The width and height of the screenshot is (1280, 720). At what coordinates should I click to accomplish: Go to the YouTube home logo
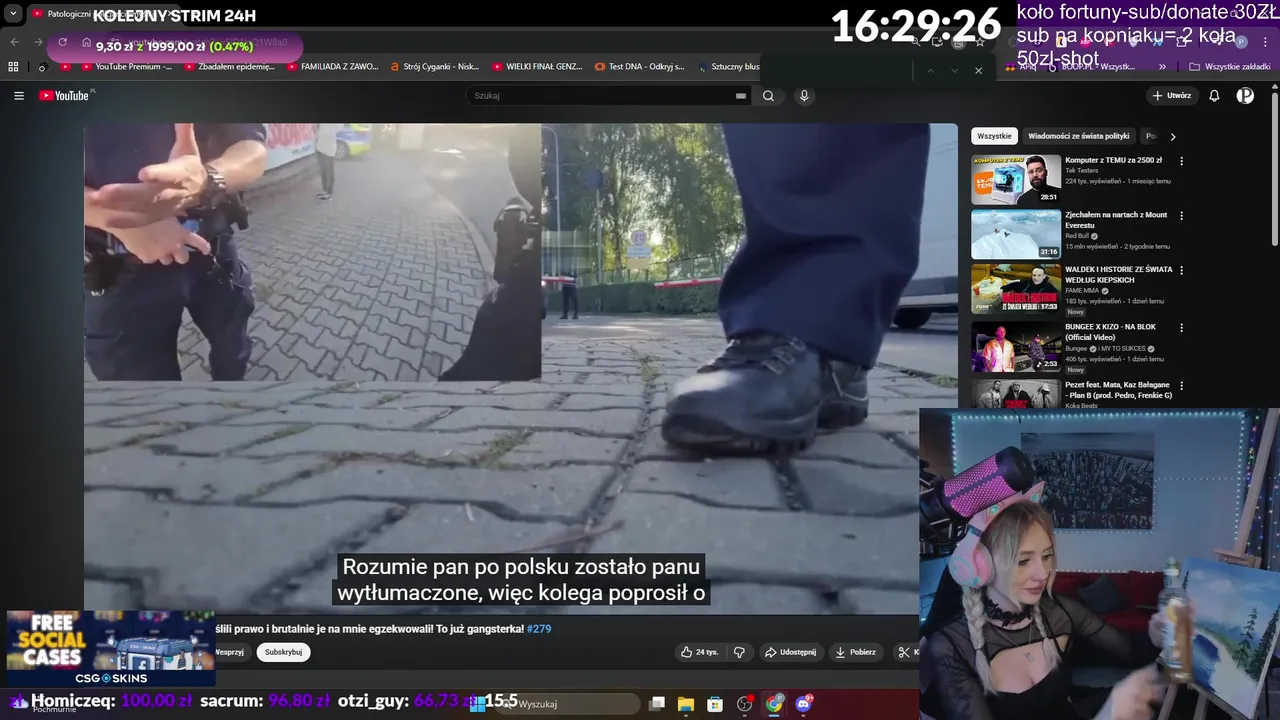pyautogui.click(x=66, y=96)
